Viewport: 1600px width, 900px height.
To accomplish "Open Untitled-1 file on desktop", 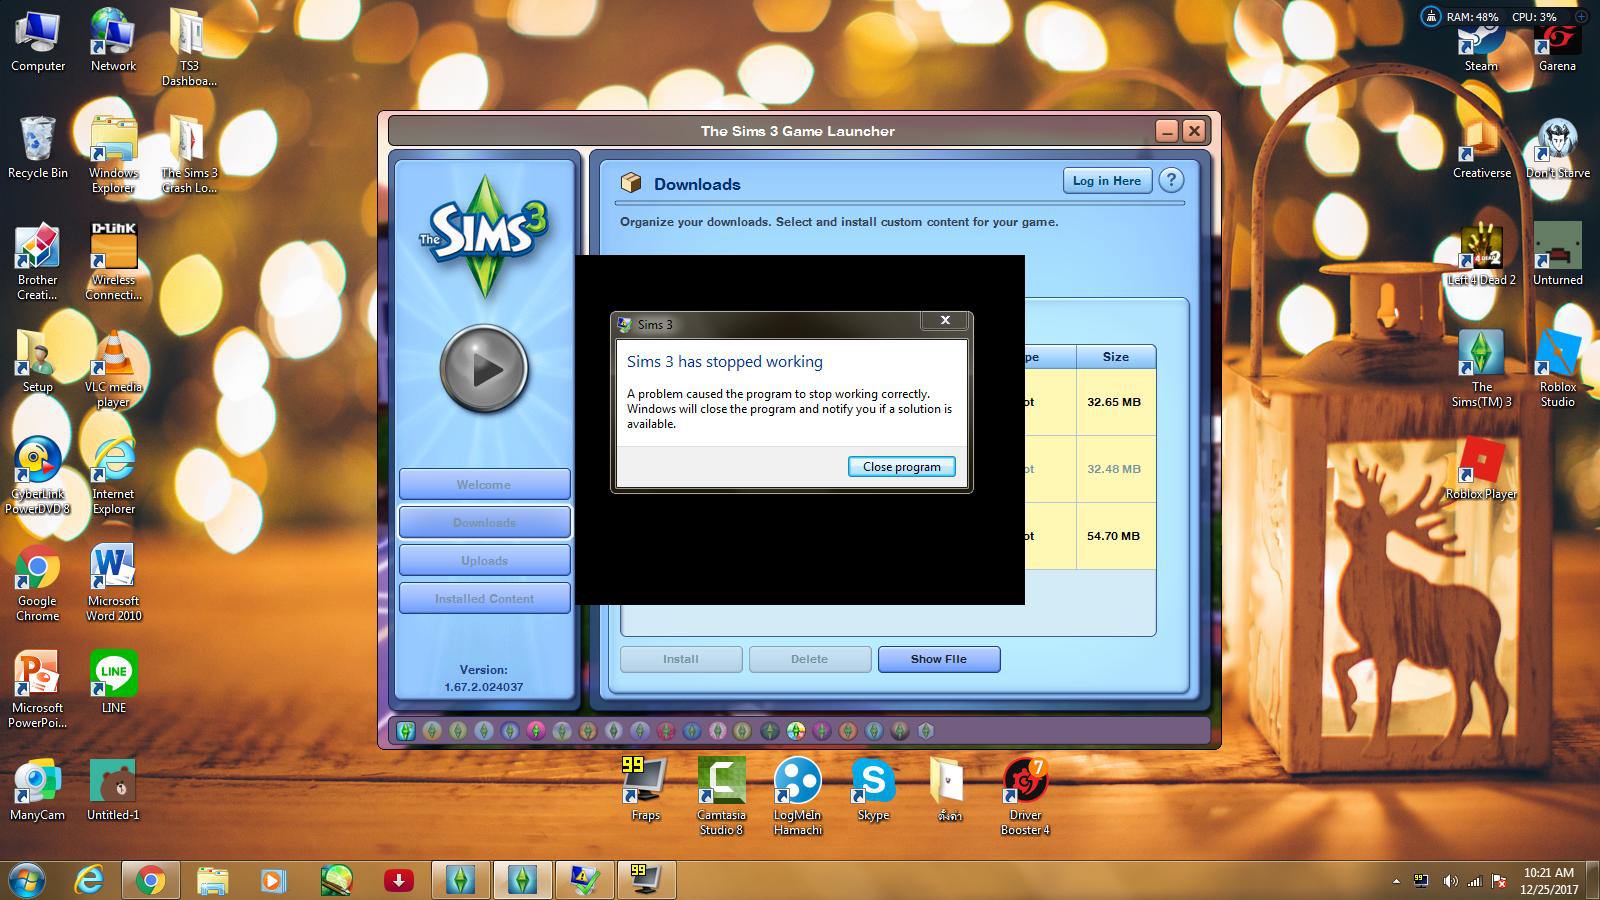I will 113,790.
